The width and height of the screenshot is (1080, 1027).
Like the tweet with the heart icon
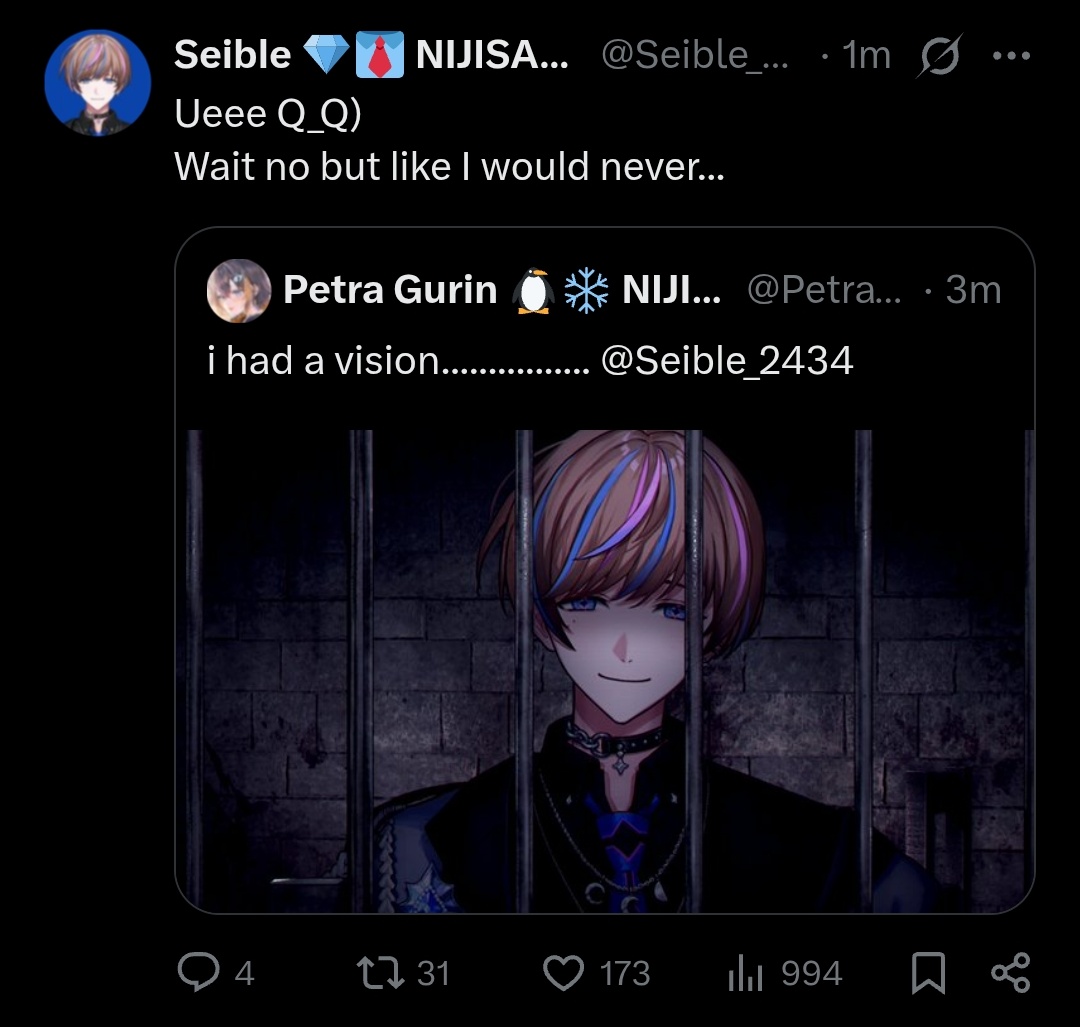tap(563, 972)
